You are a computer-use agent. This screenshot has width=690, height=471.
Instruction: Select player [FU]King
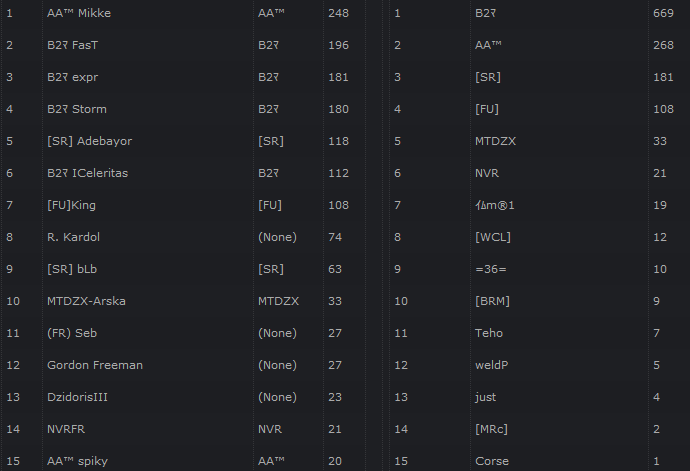pos(72,205)
